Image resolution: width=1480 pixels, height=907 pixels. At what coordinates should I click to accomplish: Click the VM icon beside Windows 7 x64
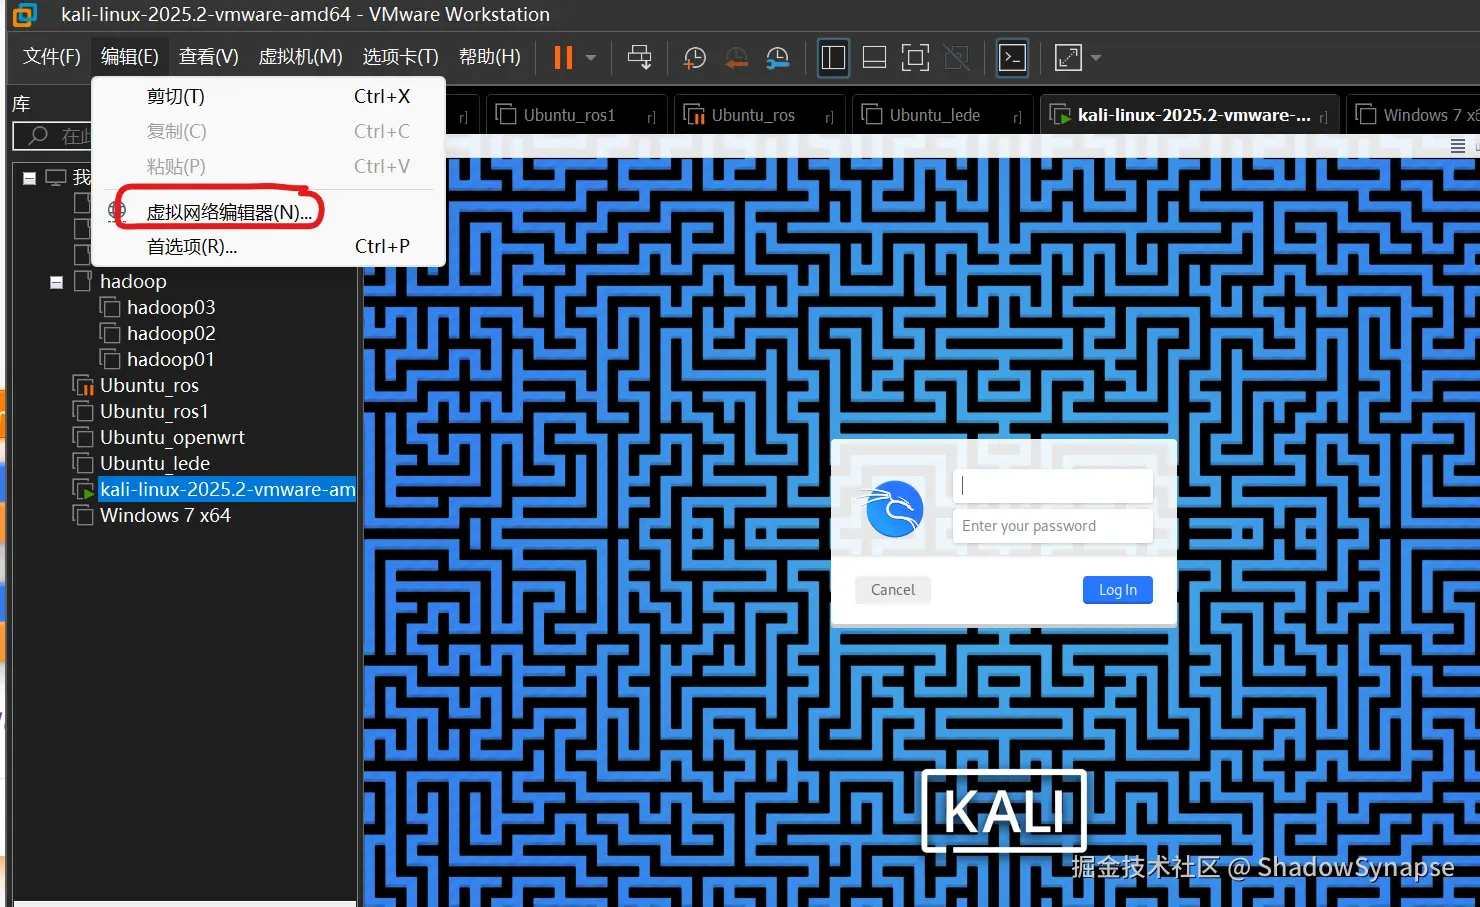tap(83, 515)
